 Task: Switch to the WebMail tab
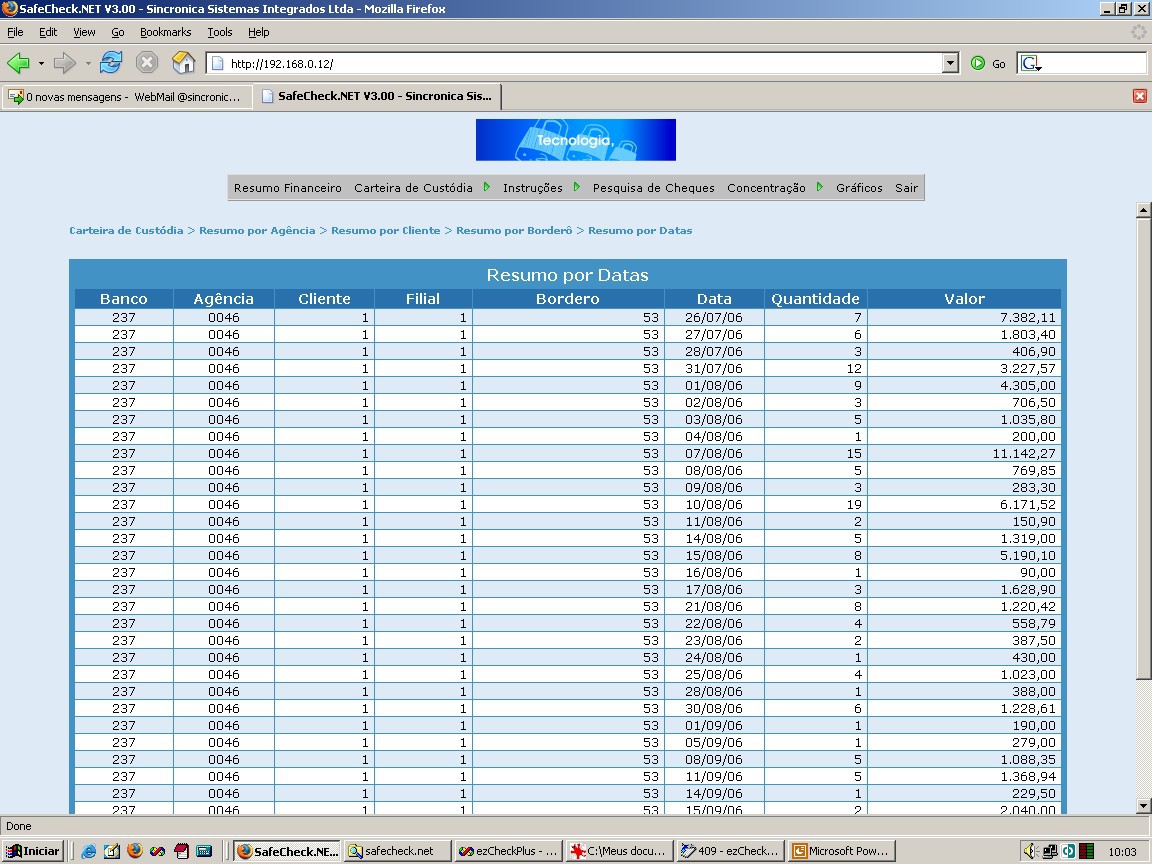[126, 96]
